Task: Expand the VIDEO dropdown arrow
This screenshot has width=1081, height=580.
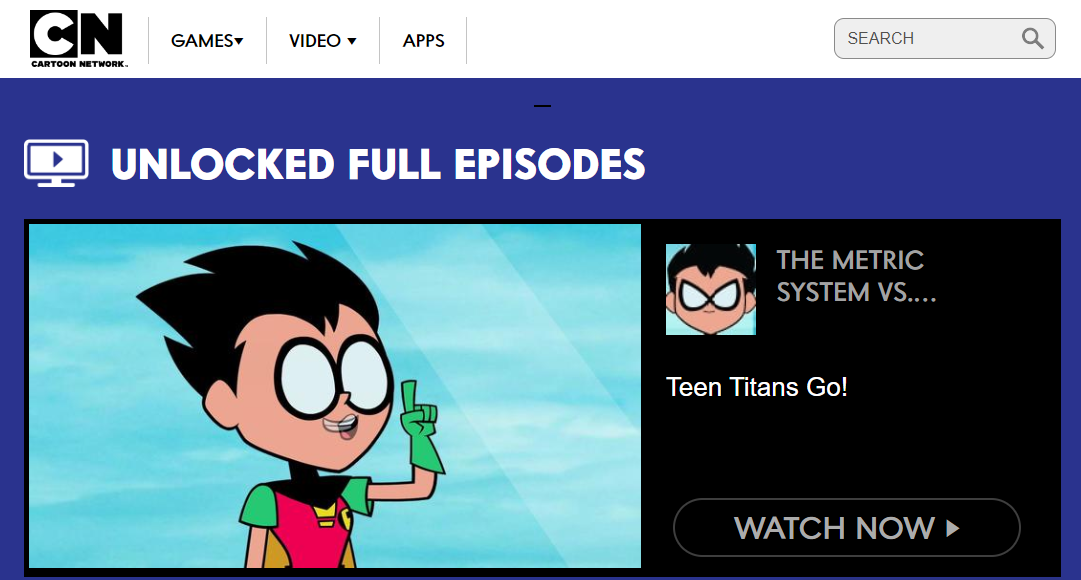Action: [352, 41]
